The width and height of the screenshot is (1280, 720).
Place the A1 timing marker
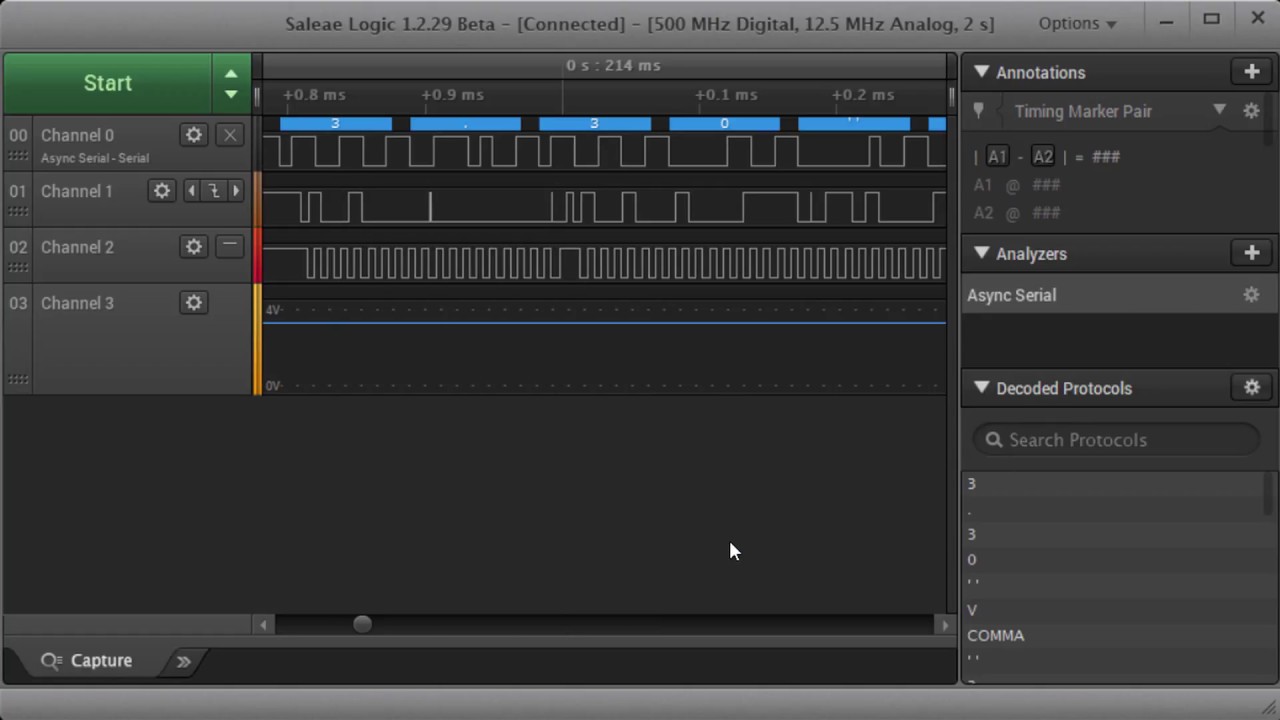click(x=997, y=157)
